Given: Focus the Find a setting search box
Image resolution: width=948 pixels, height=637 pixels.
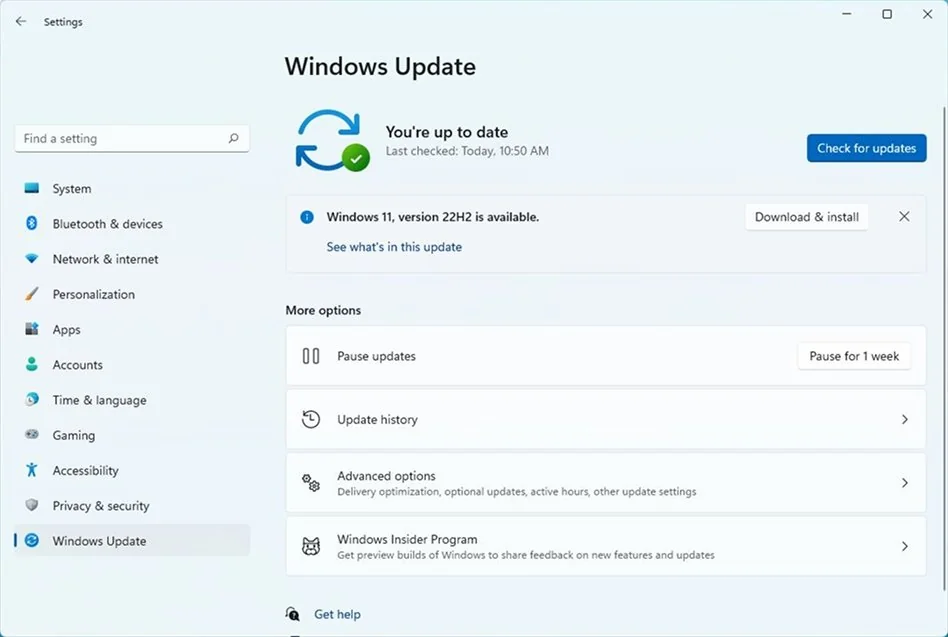Looking at the screenshot, I should pyautogui.click(x=120, y=139).
